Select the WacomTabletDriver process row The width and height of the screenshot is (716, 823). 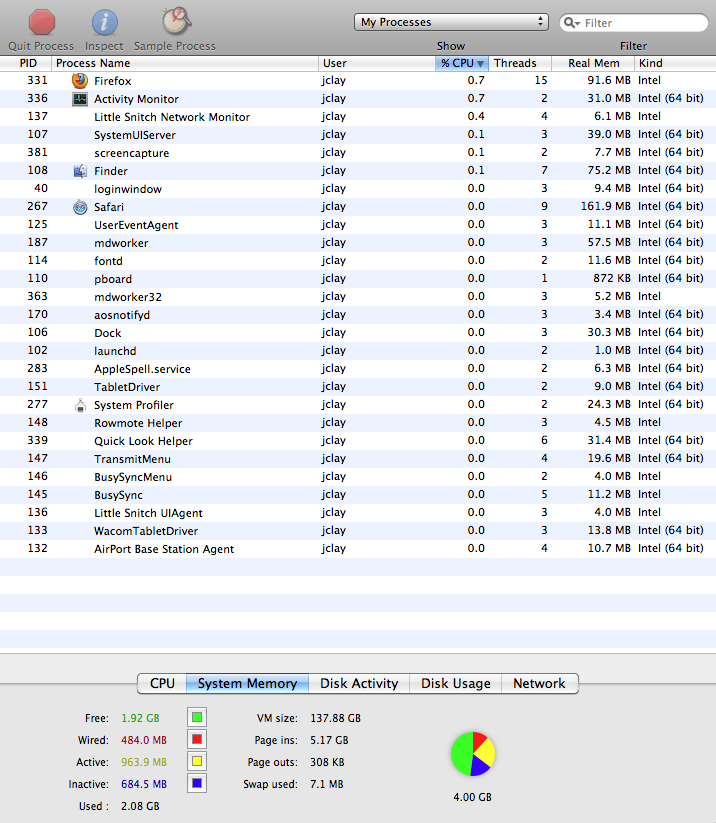(x=358, y=530)
